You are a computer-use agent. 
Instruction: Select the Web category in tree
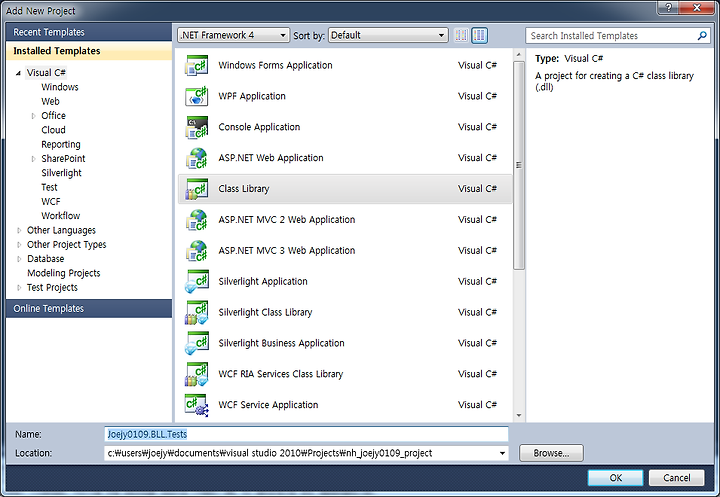(x=50, y=102)
